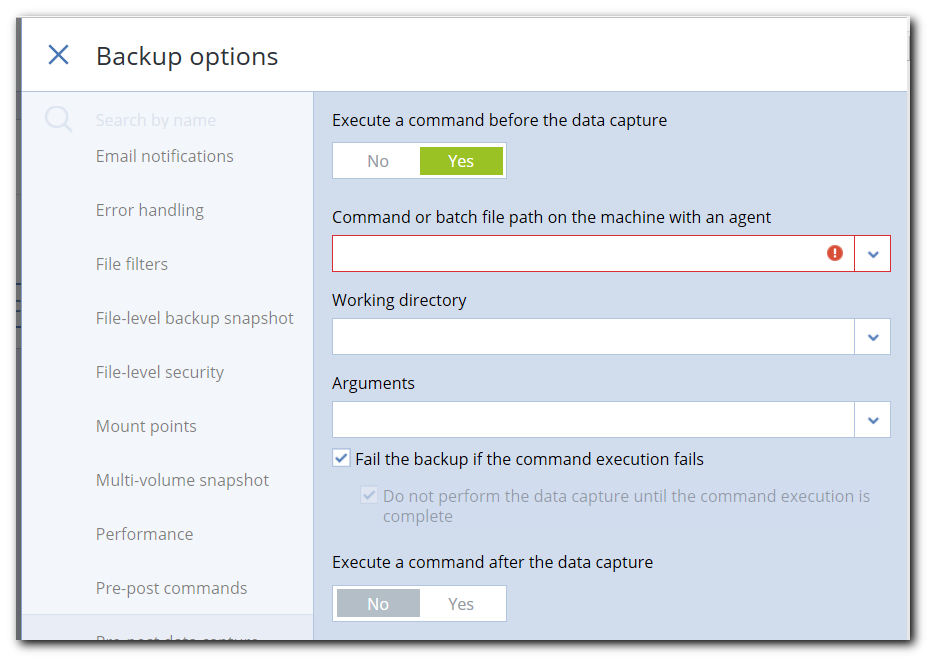
Task: Enable executing a command after data capture
Action: tap(461, 603)
